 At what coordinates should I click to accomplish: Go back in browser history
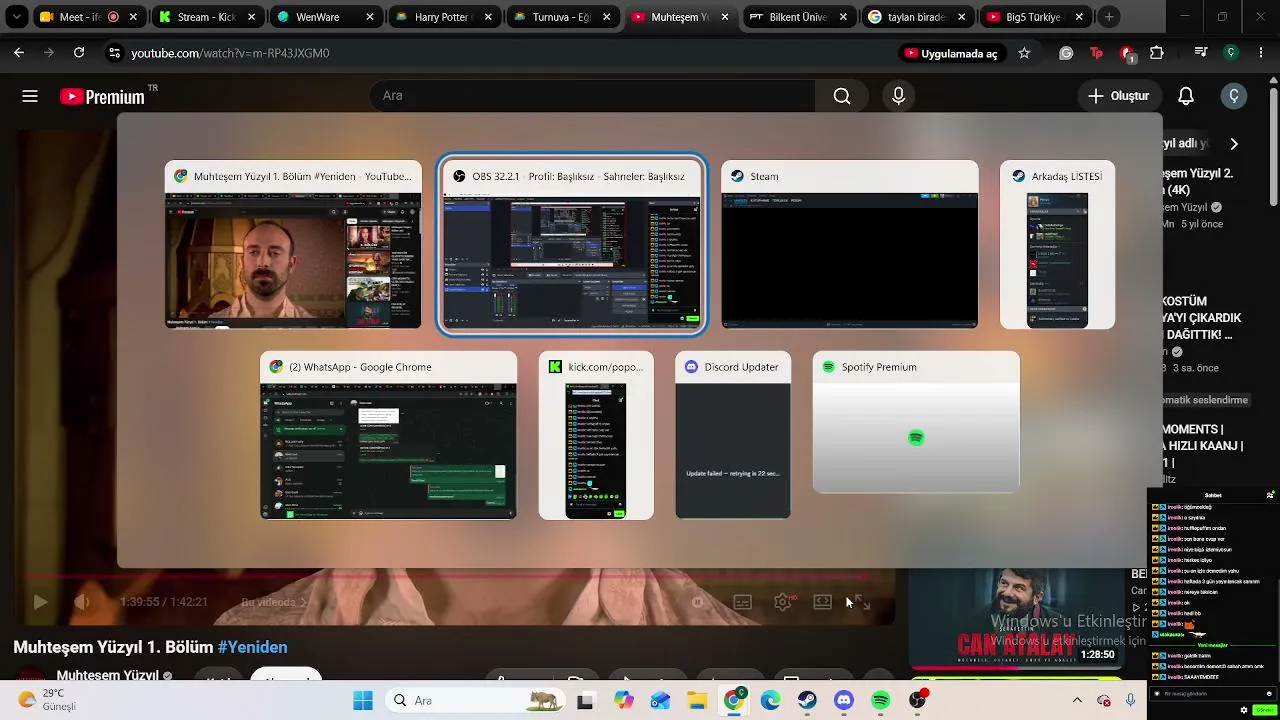19,53
